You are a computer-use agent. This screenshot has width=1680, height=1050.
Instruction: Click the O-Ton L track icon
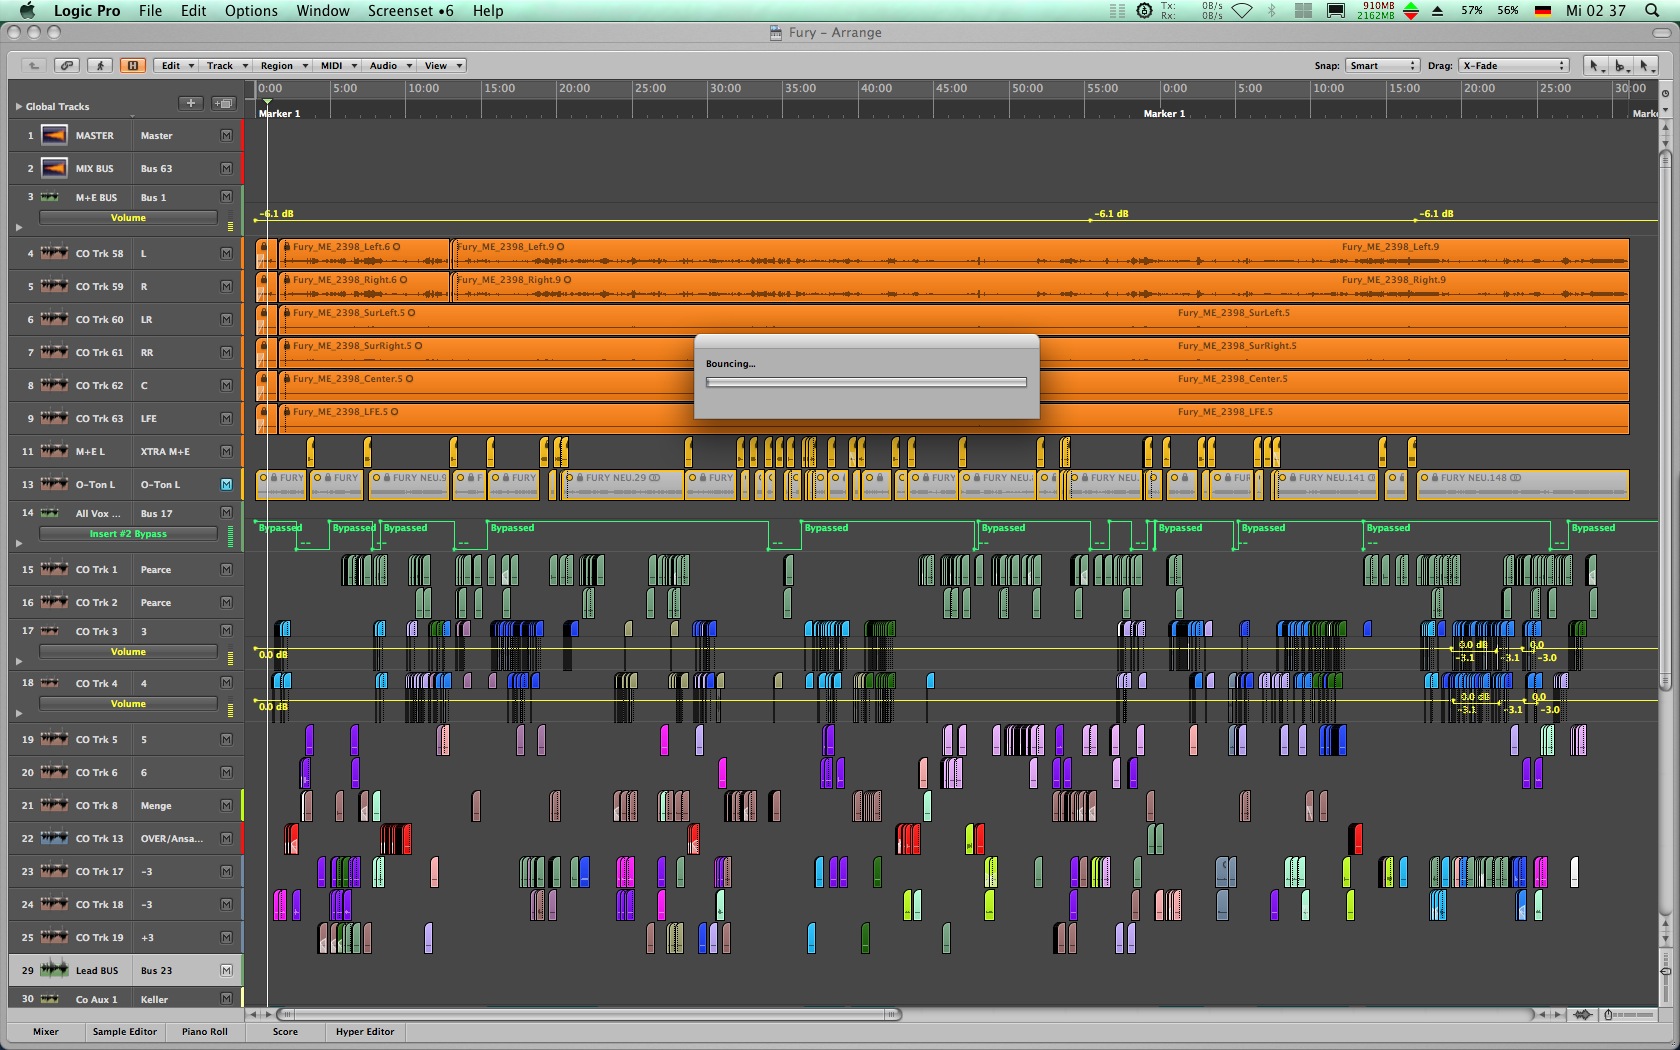[x=54, y=484]
